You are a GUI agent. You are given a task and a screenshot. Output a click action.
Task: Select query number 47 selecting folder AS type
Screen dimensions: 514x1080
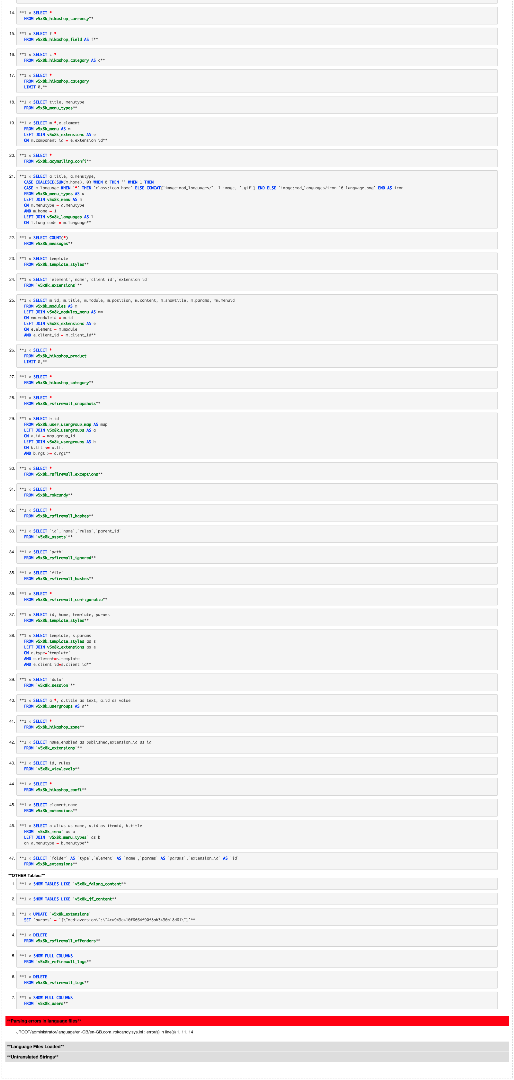pos(257,861)
